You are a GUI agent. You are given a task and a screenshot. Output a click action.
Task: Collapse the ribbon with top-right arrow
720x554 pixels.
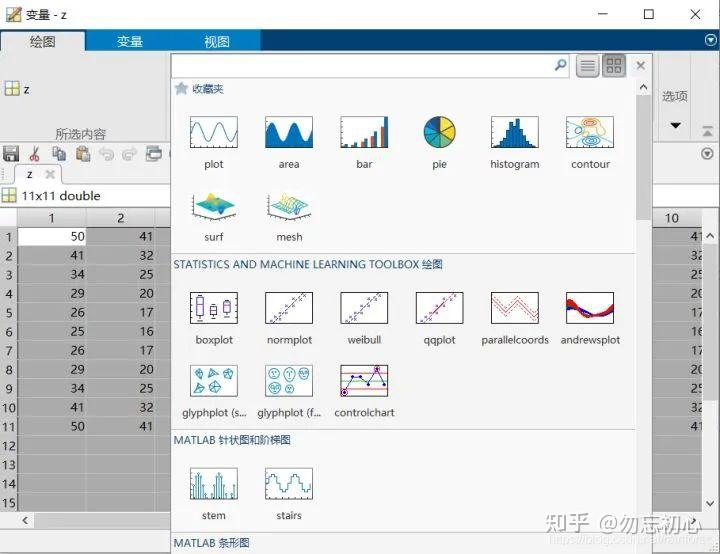coord(710,40)
